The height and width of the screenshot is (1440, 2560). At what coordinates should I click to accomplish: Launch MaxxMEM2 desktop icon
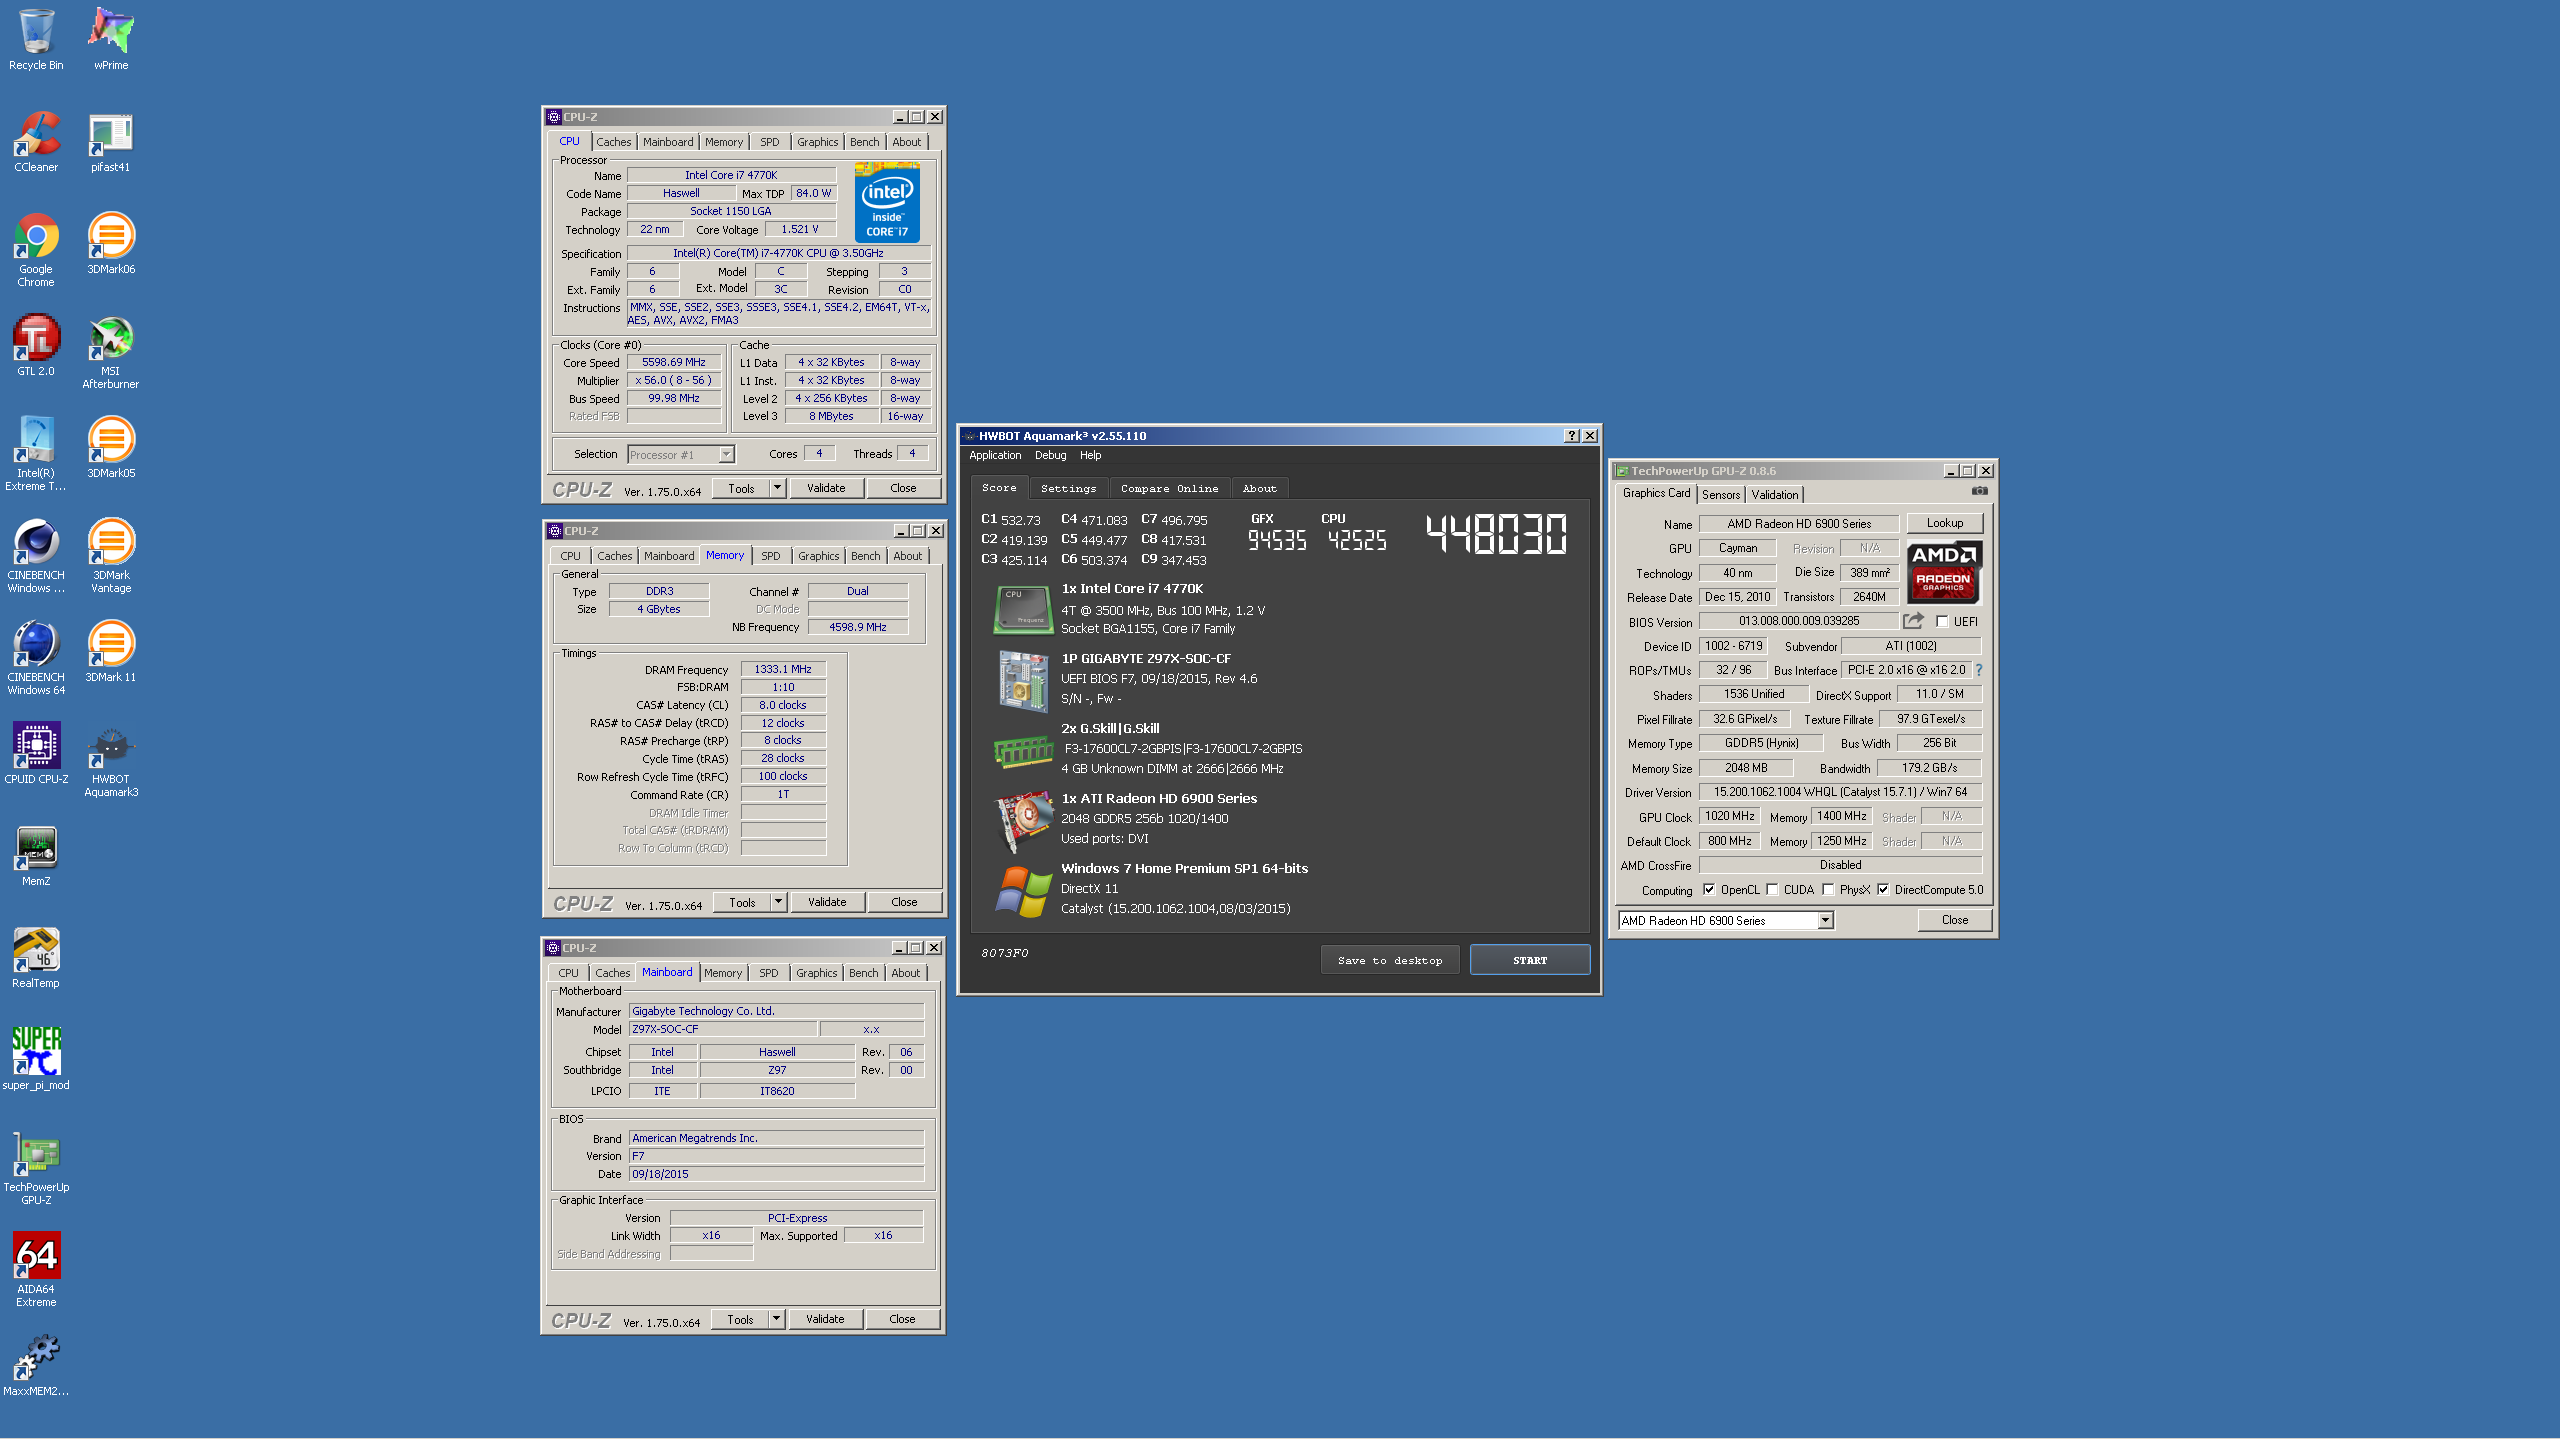tap(36, 1366)
